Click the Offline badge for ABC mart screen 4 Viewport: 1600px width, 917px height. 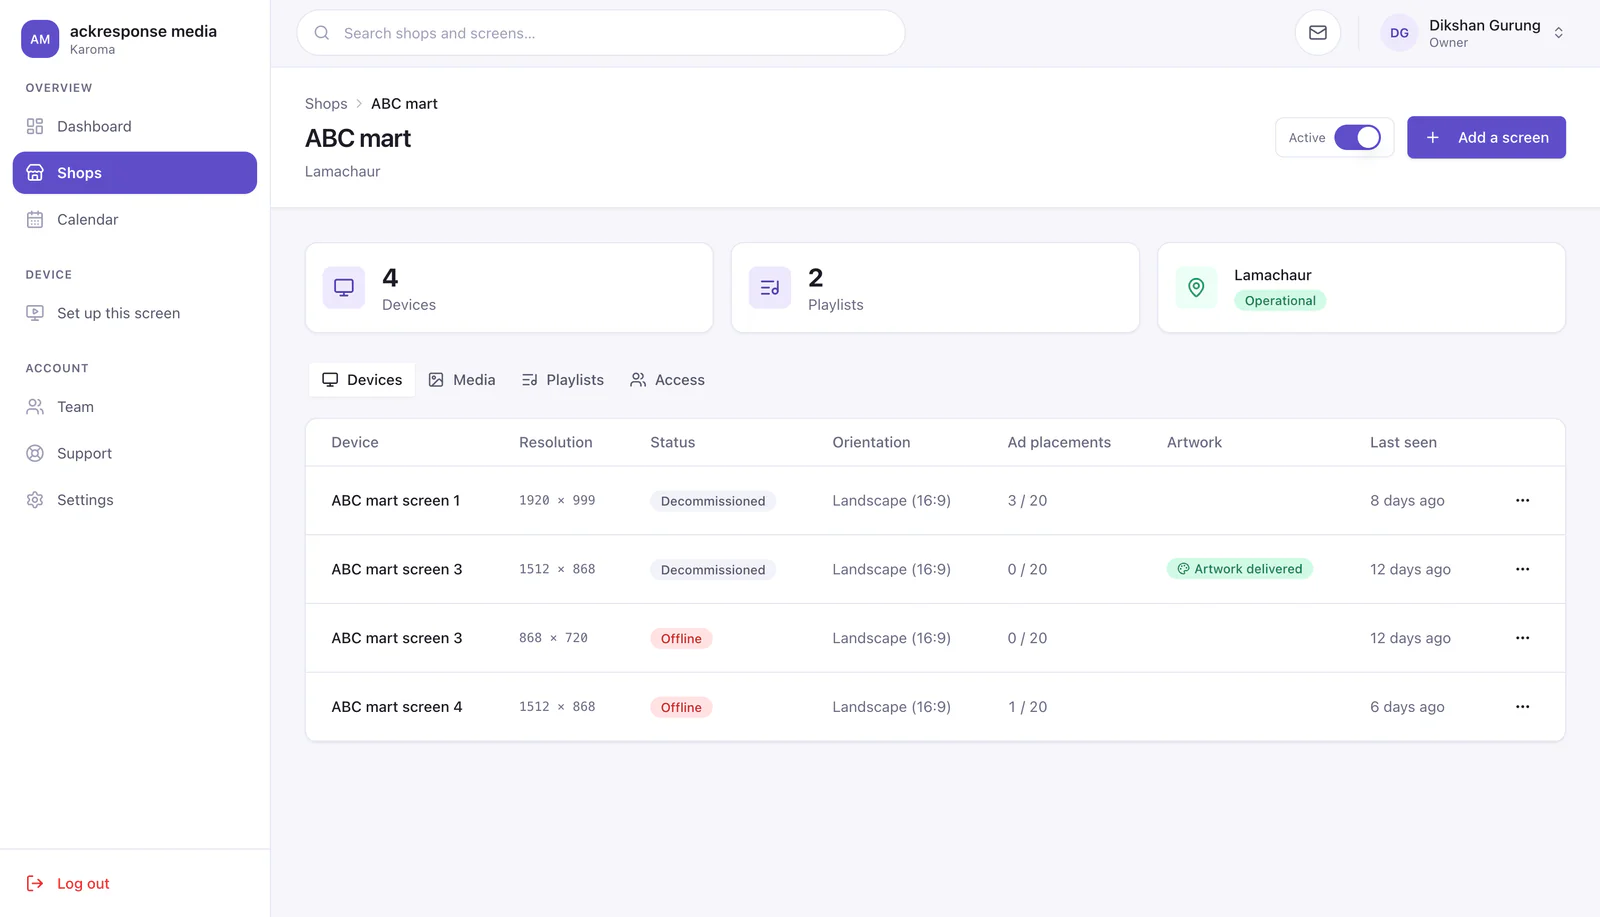(x=681, y=708)
